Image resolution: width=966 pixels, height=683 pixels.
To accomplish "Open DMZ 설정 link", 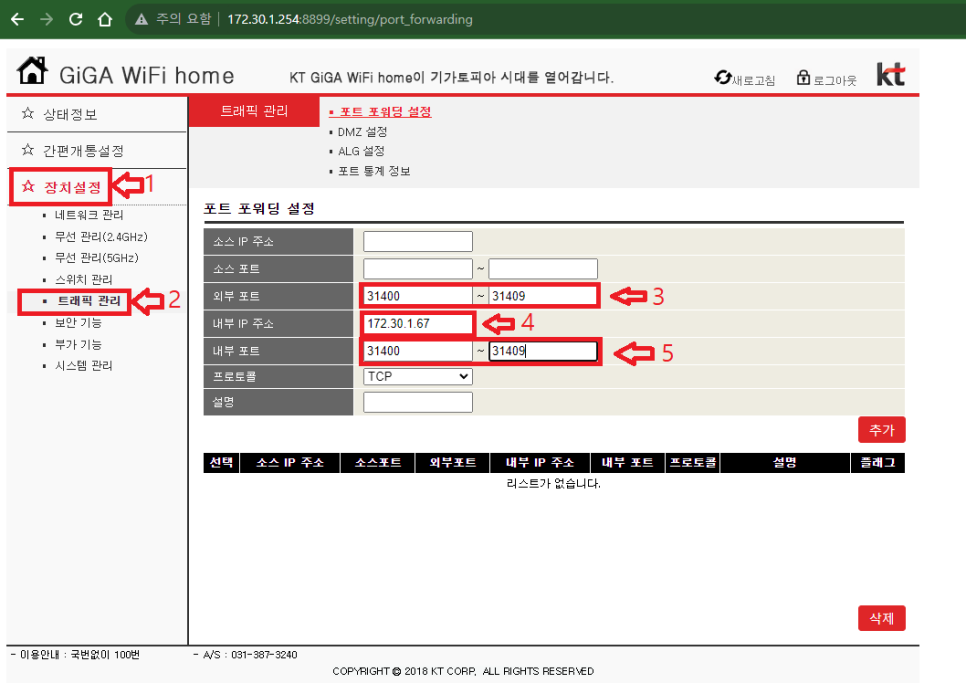I will click(x=362, y=132).
